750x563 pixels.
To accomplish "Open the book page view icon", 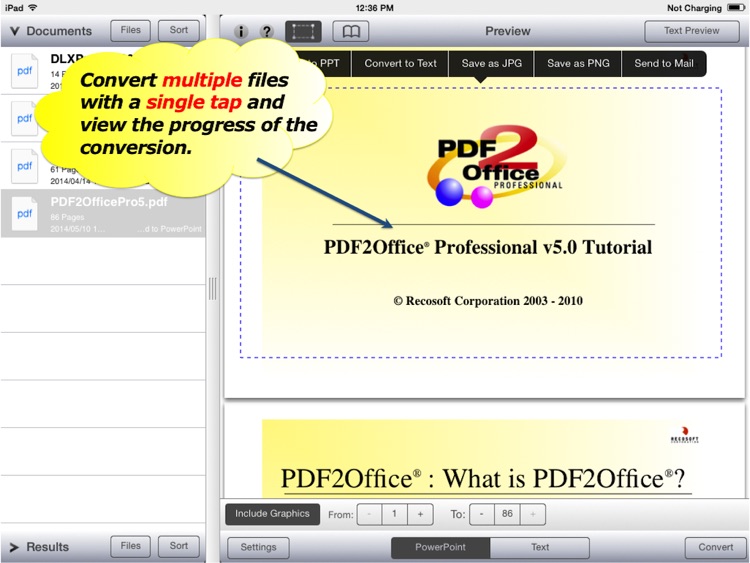I will pyautogui.click(x=351, y=32).
